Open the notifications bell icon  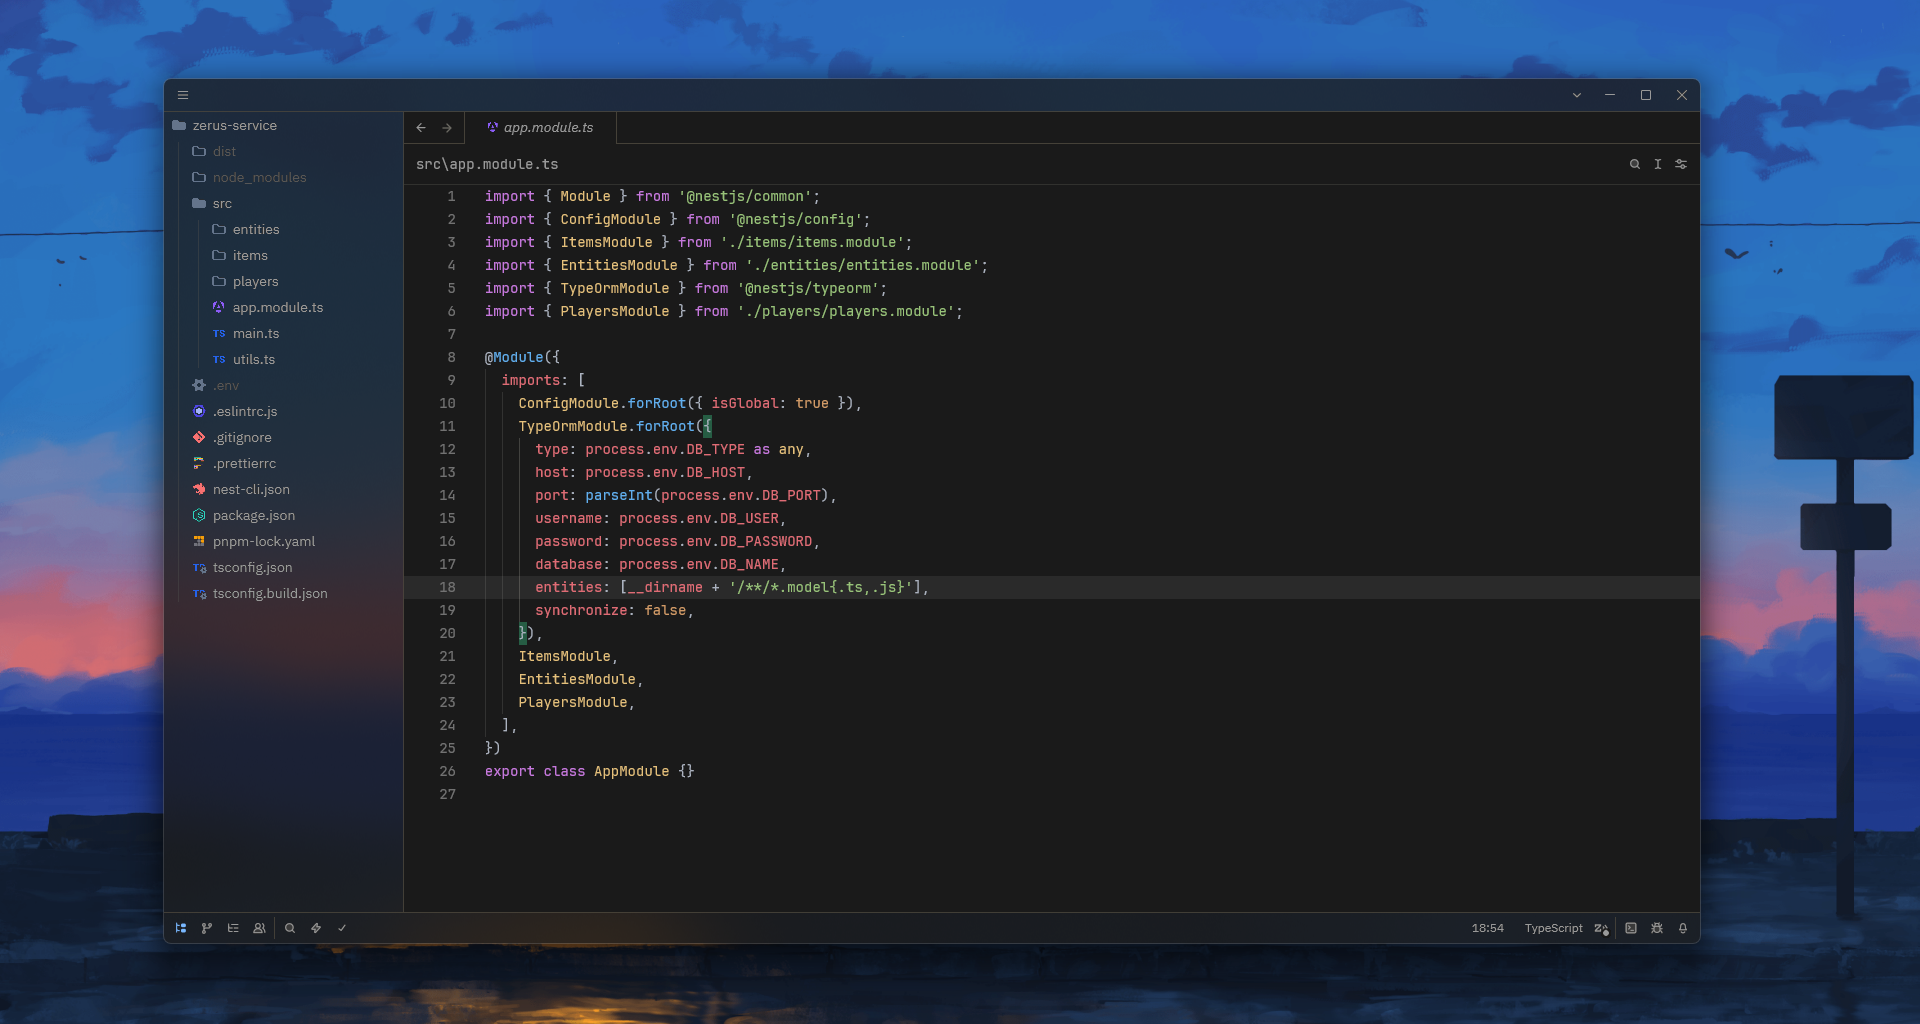(1683, 928)
